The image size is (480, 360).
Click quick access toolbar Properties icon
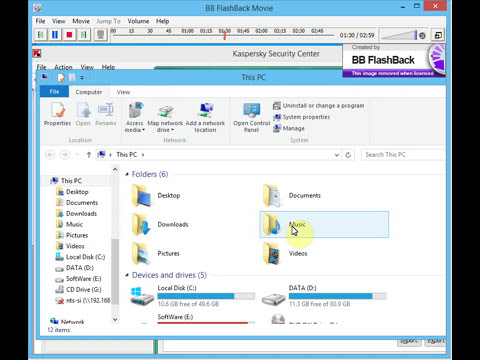(x=61, y=78)
